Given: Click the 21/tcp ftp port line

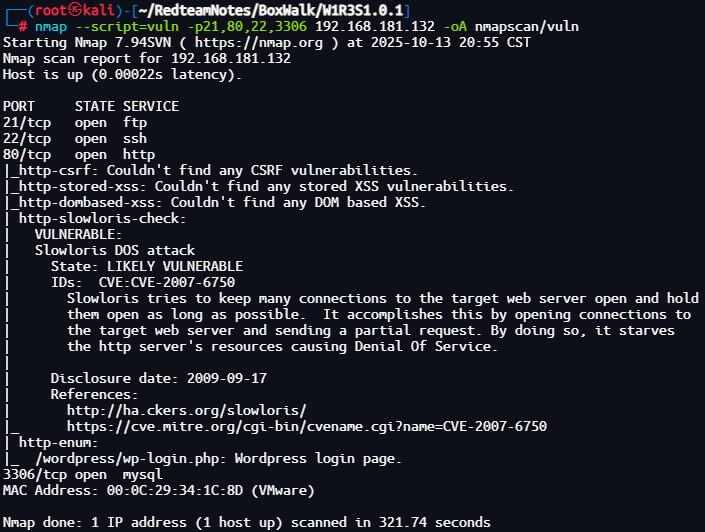Looking at the screenshot, I should coord(74,122).
